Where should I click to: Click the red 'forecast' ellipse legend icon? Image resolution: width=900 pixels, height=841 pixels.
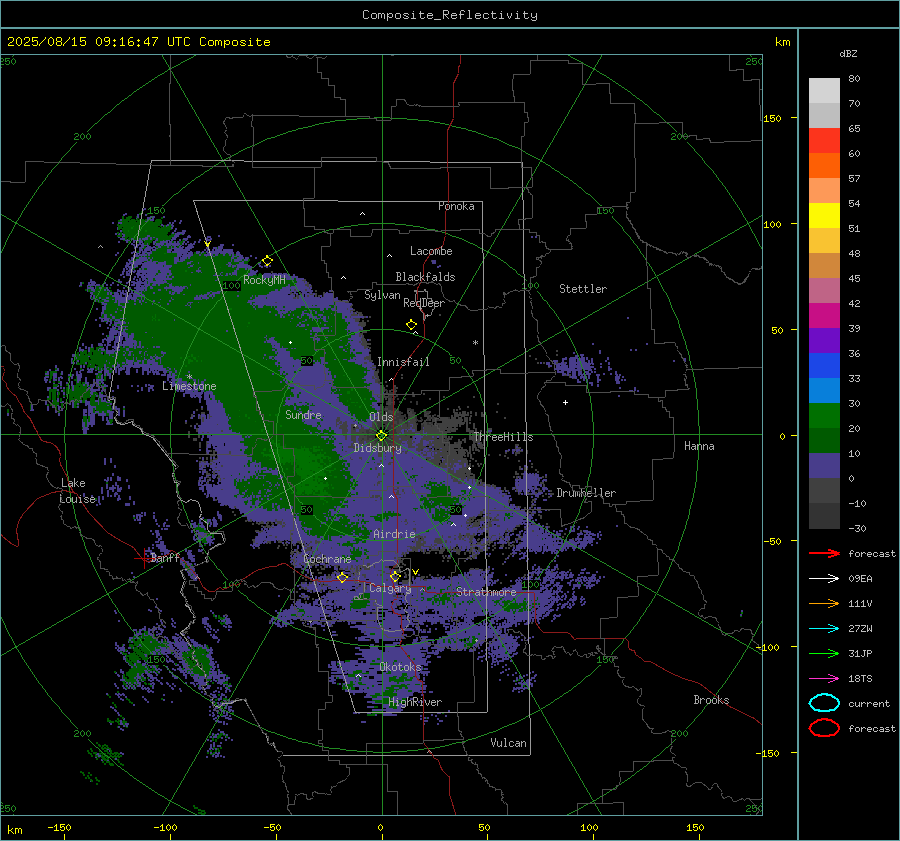824,728
